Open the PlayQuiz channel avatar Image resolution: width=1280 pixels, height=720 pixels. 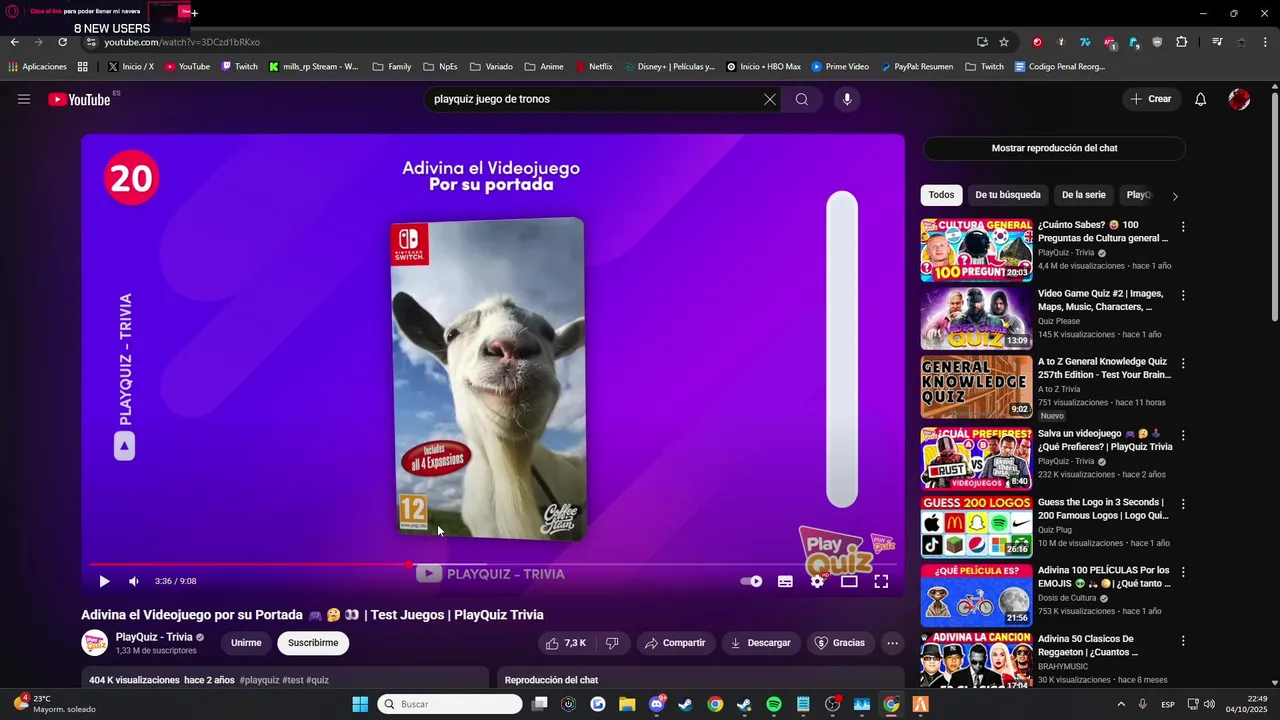[x=95, y=643]
